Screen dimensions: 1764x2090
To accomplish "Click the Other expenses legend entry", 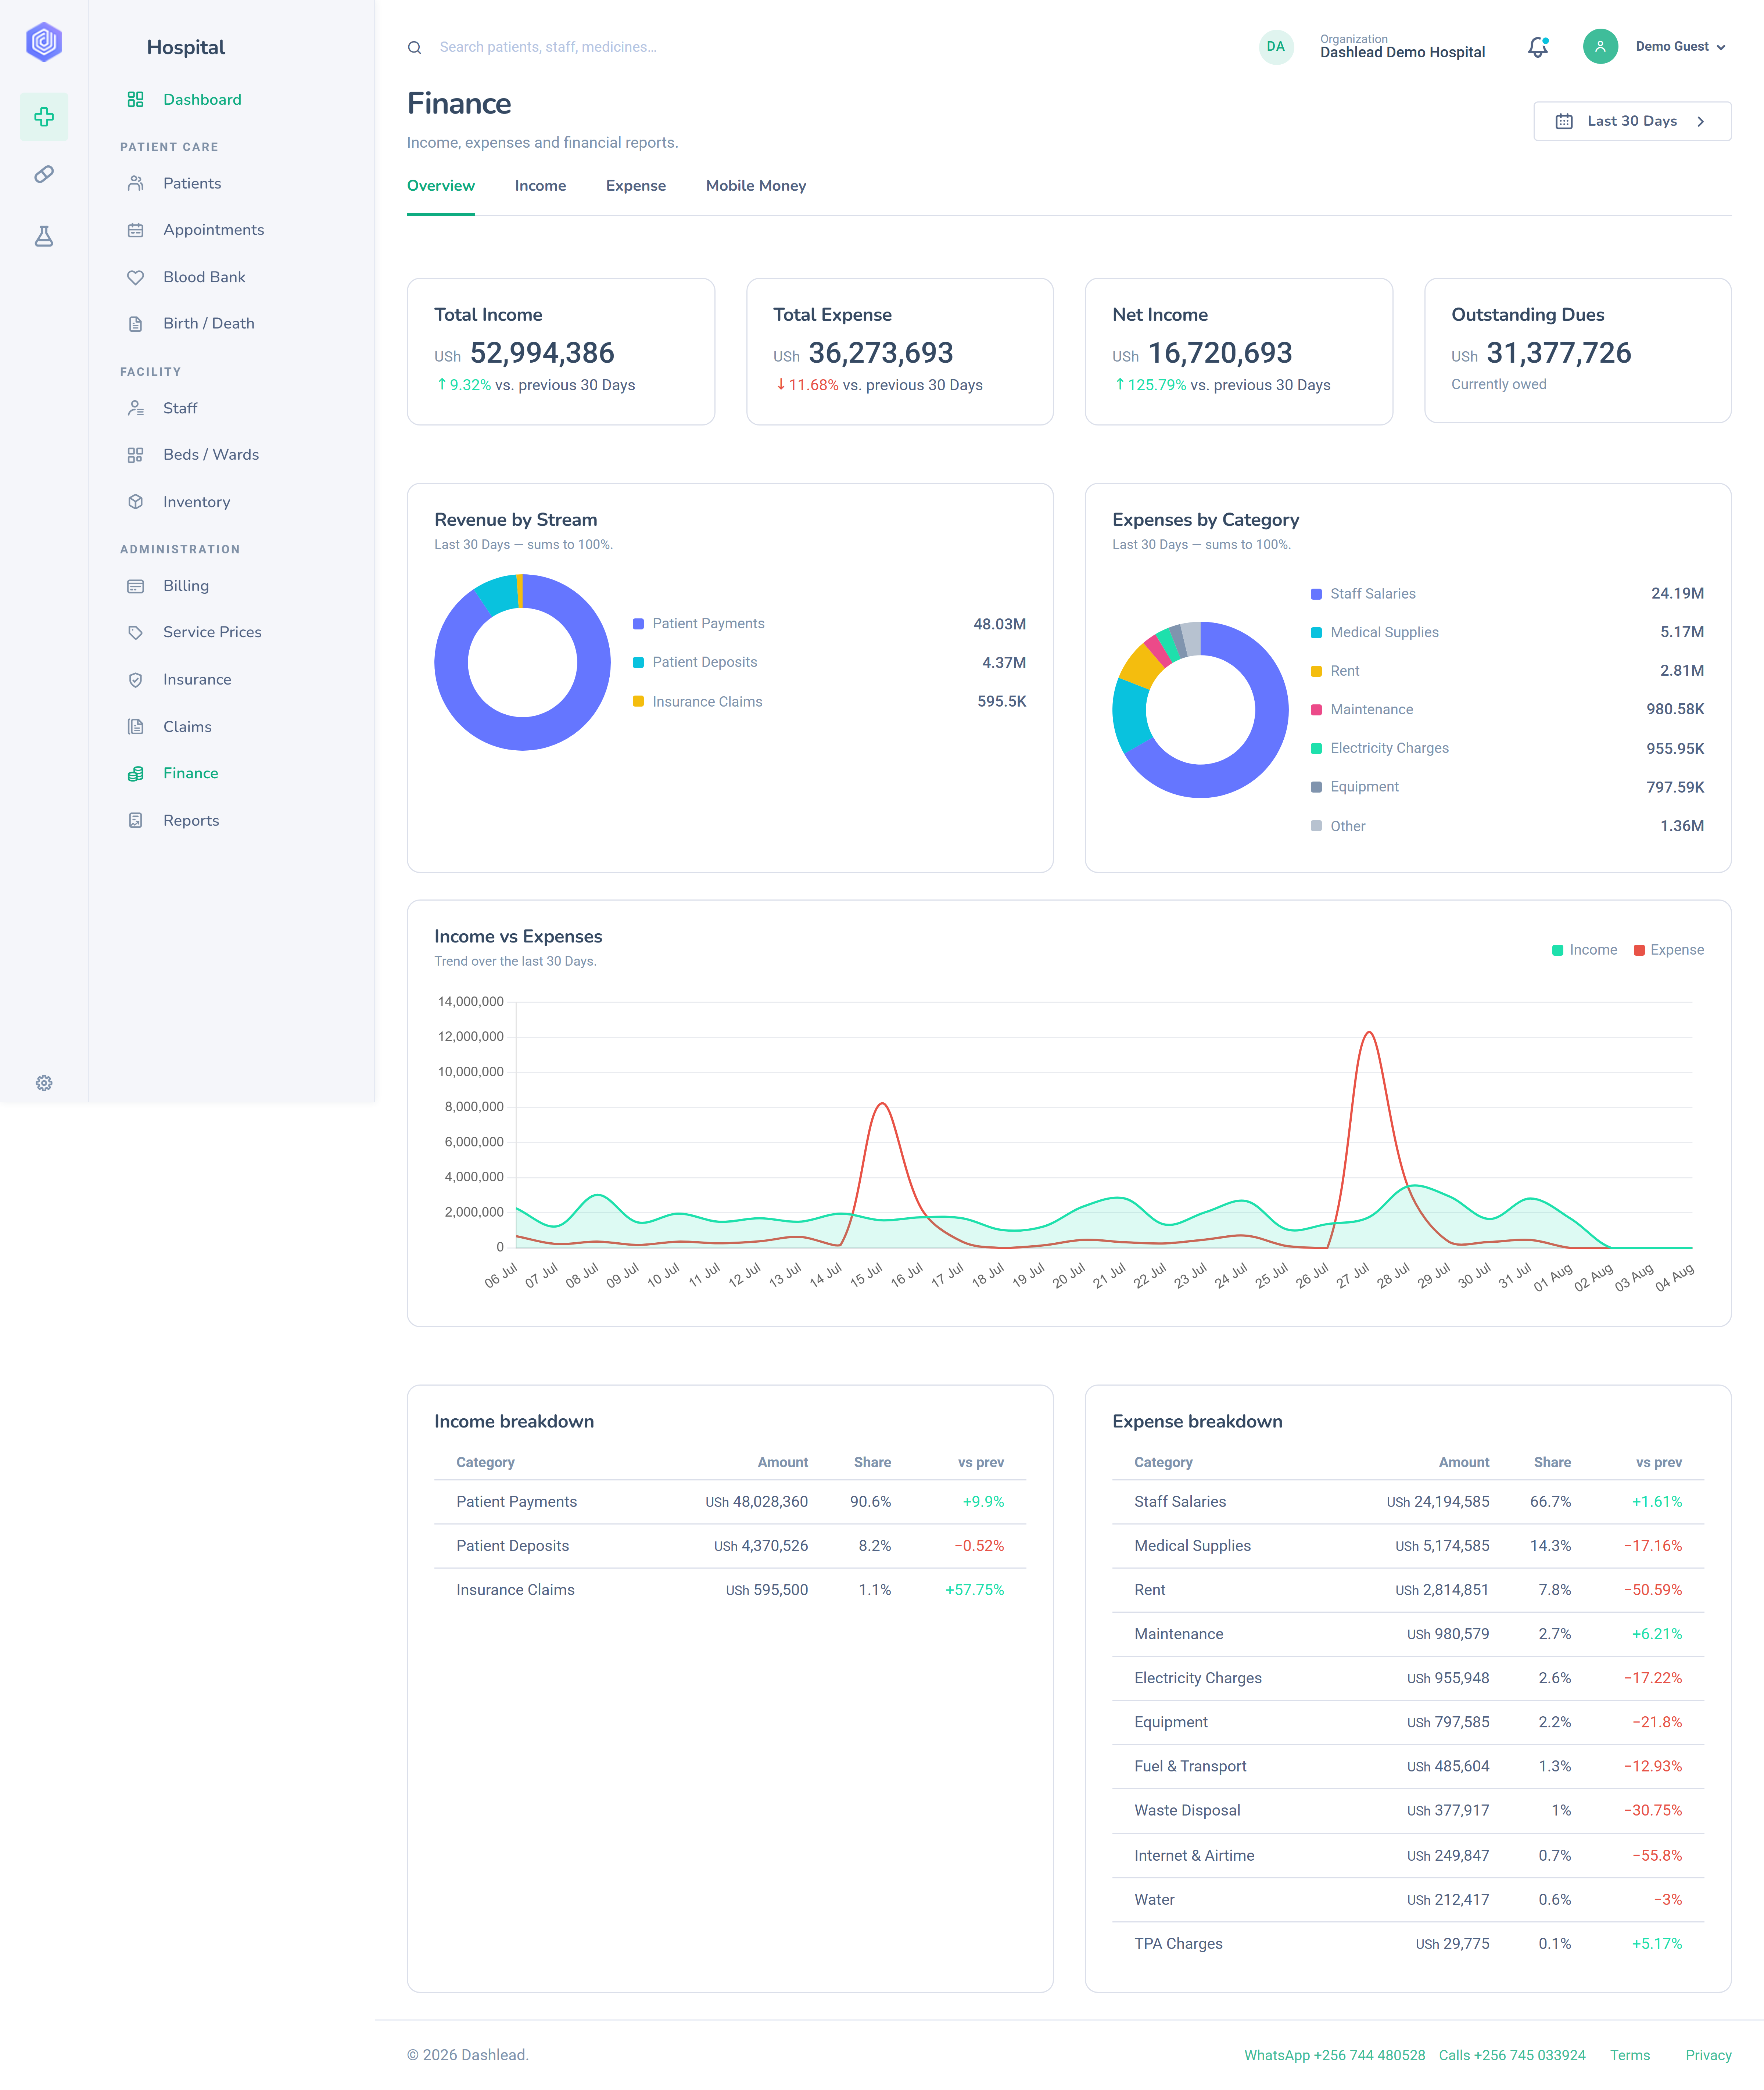I will coord(1338,826).
